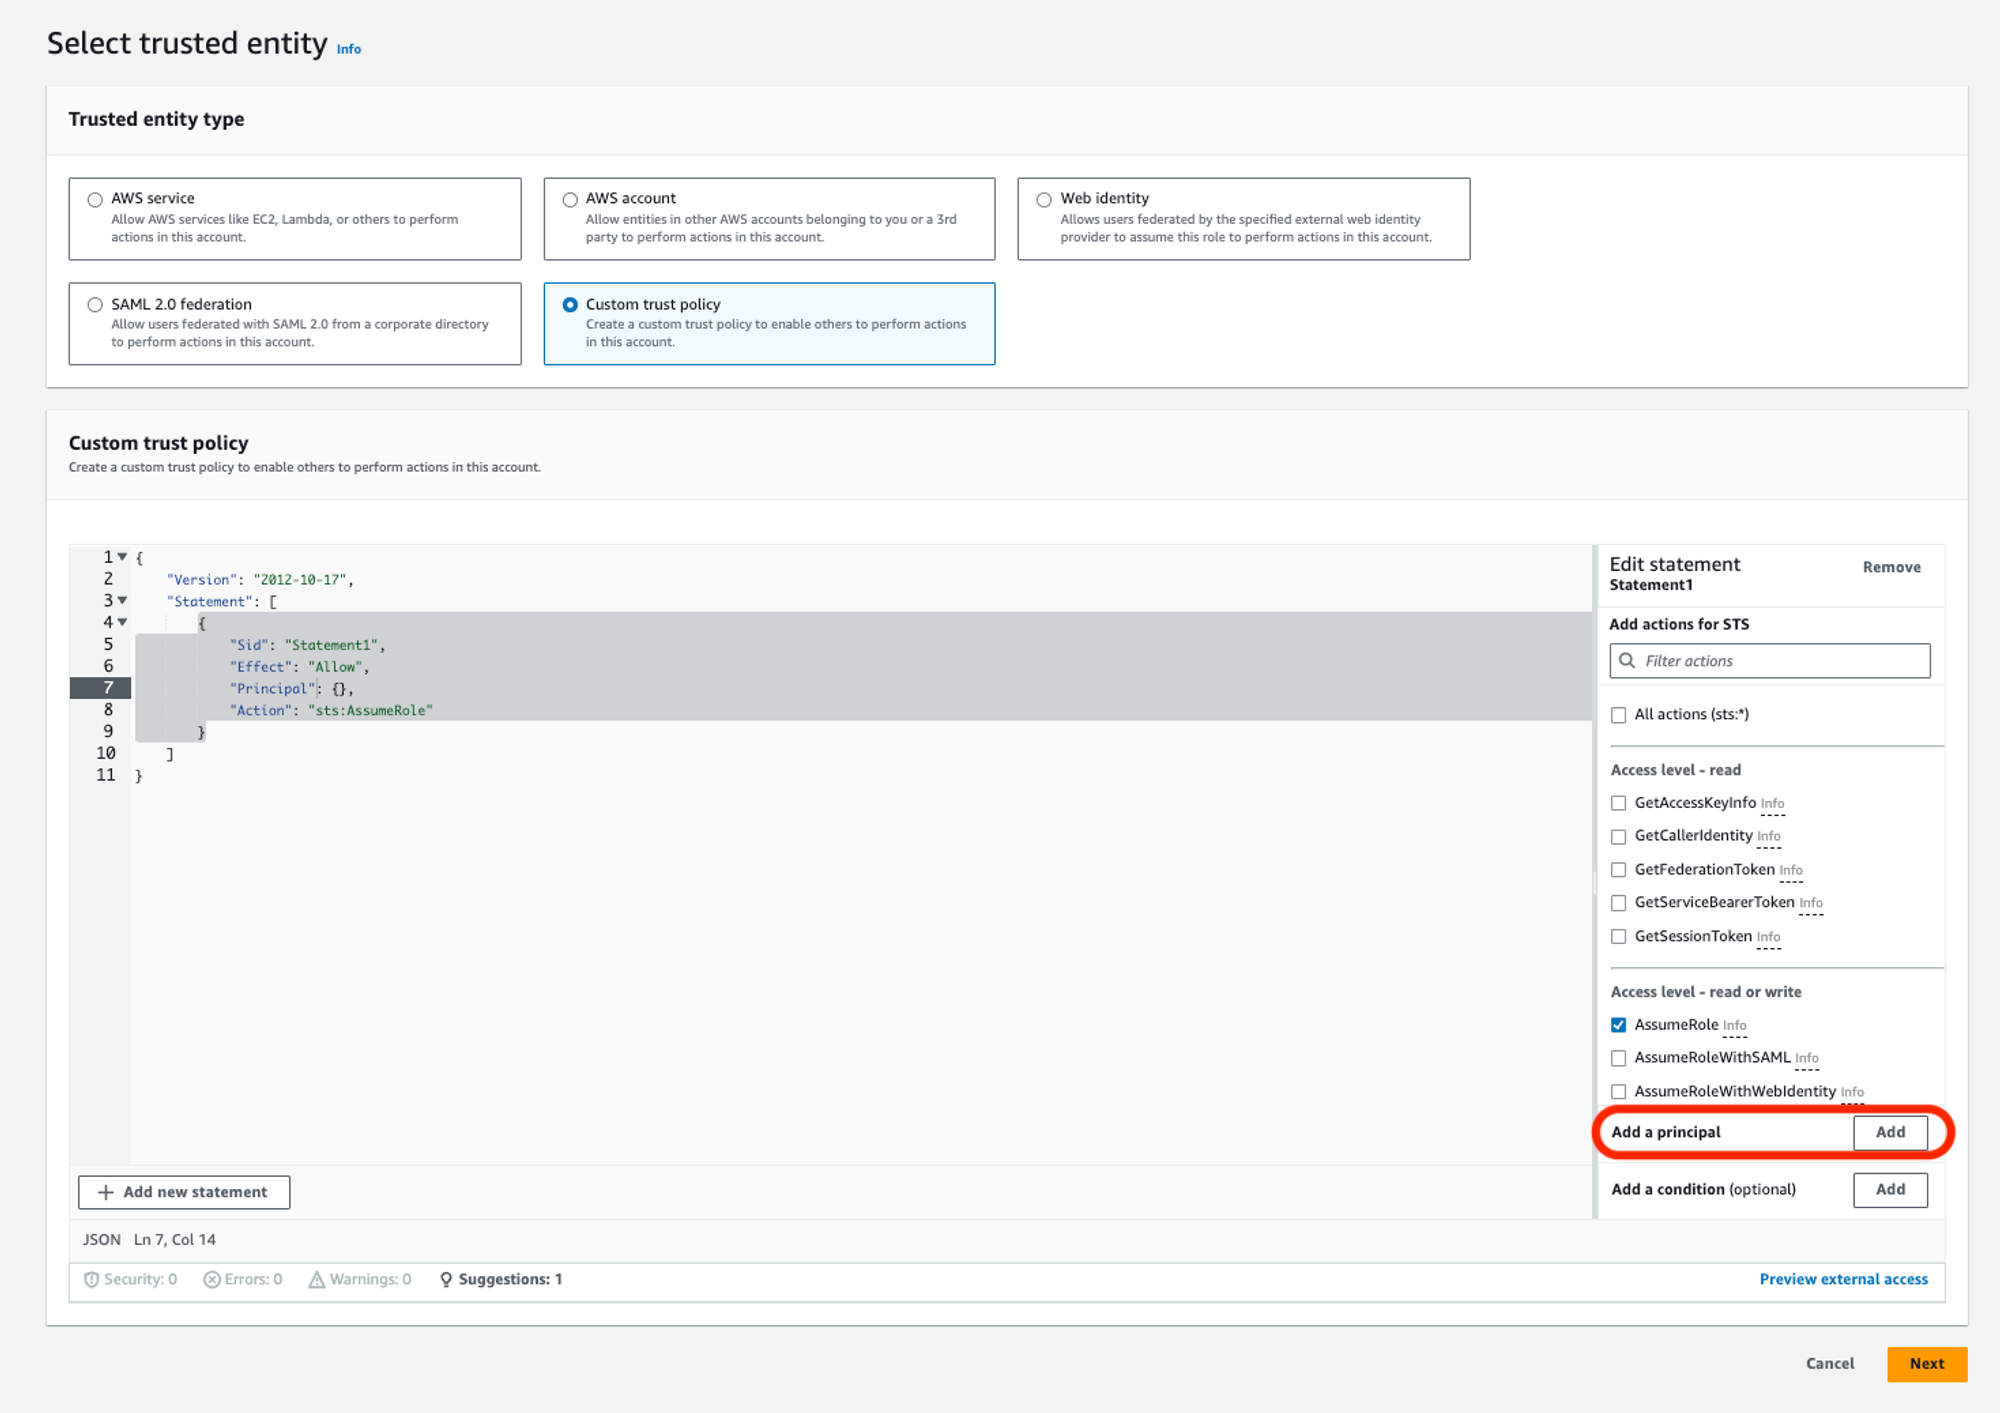Collapse the code fold arrow on line 1
The height and width of the screenshot is (1413, 2000).
pyautogui.click(x=122, y=557)
